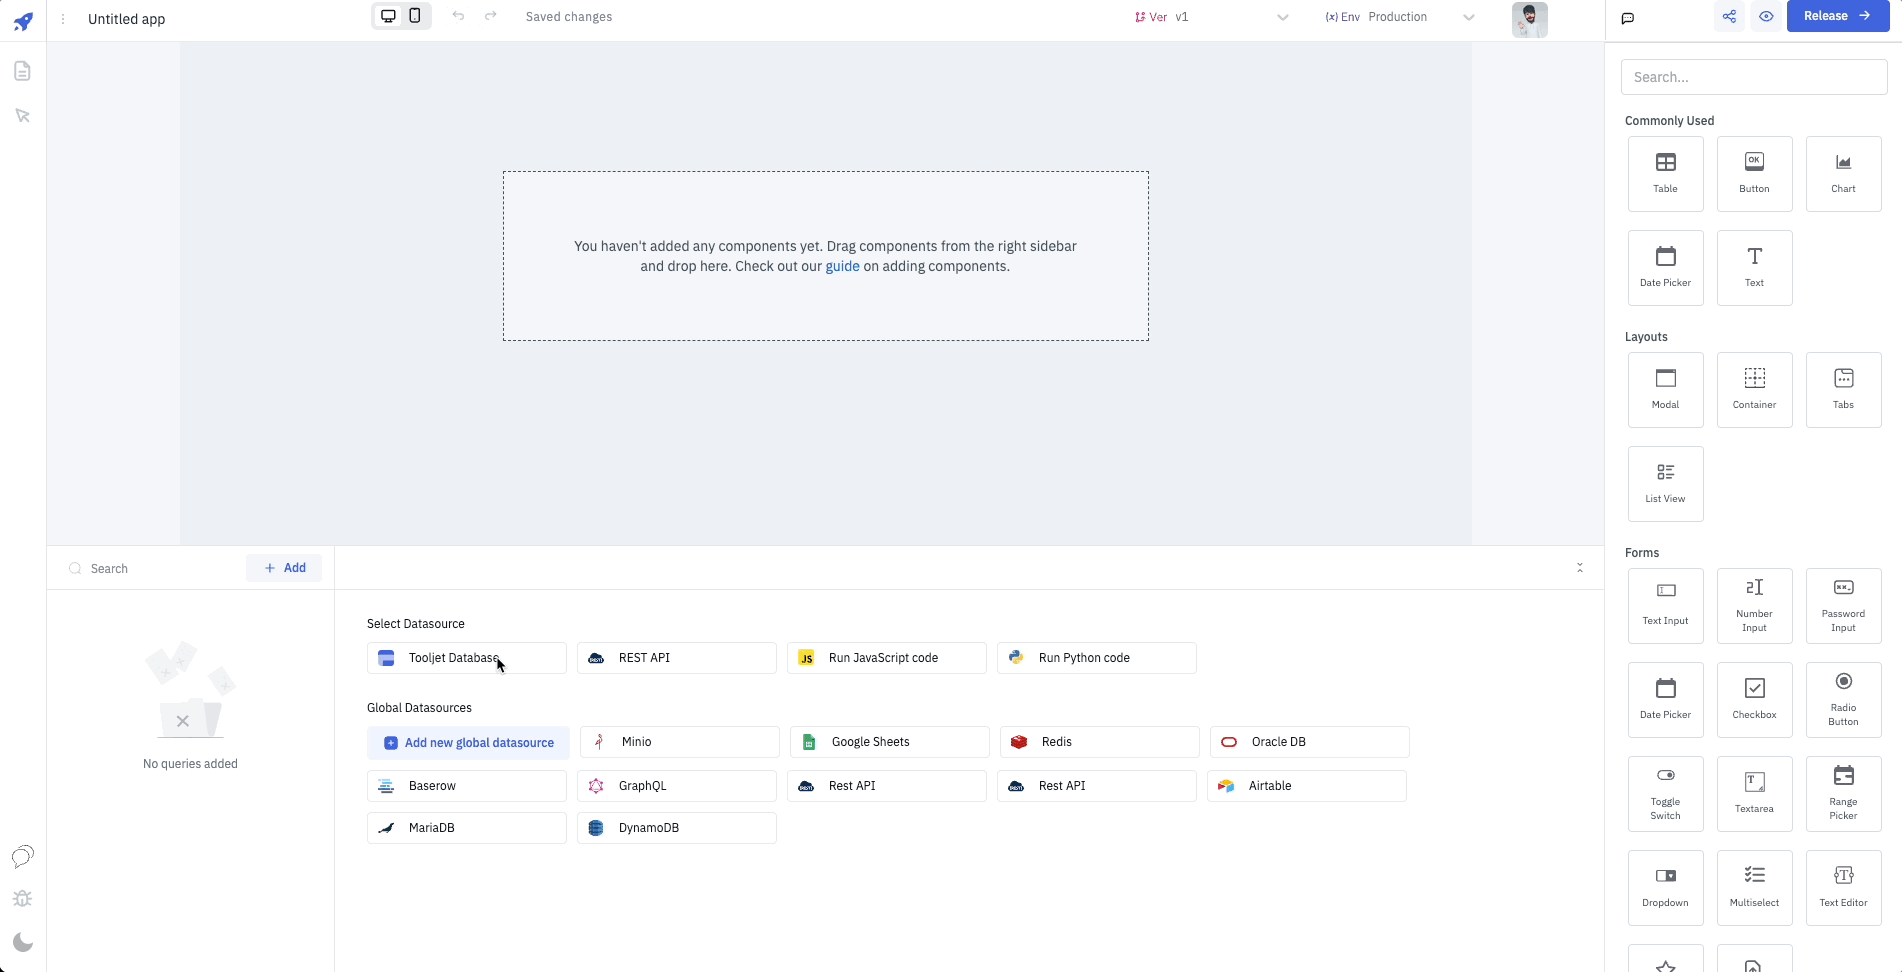
Task: Open the debugger bug icon
Action: (22, 898)
